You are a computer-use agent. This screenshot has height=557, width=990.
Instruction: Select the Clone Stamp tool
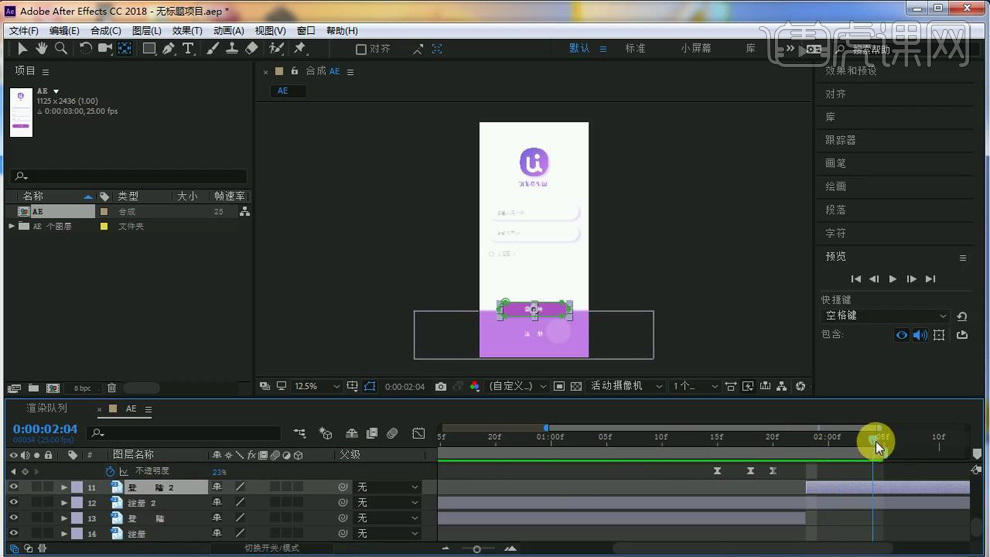(232, 48)
